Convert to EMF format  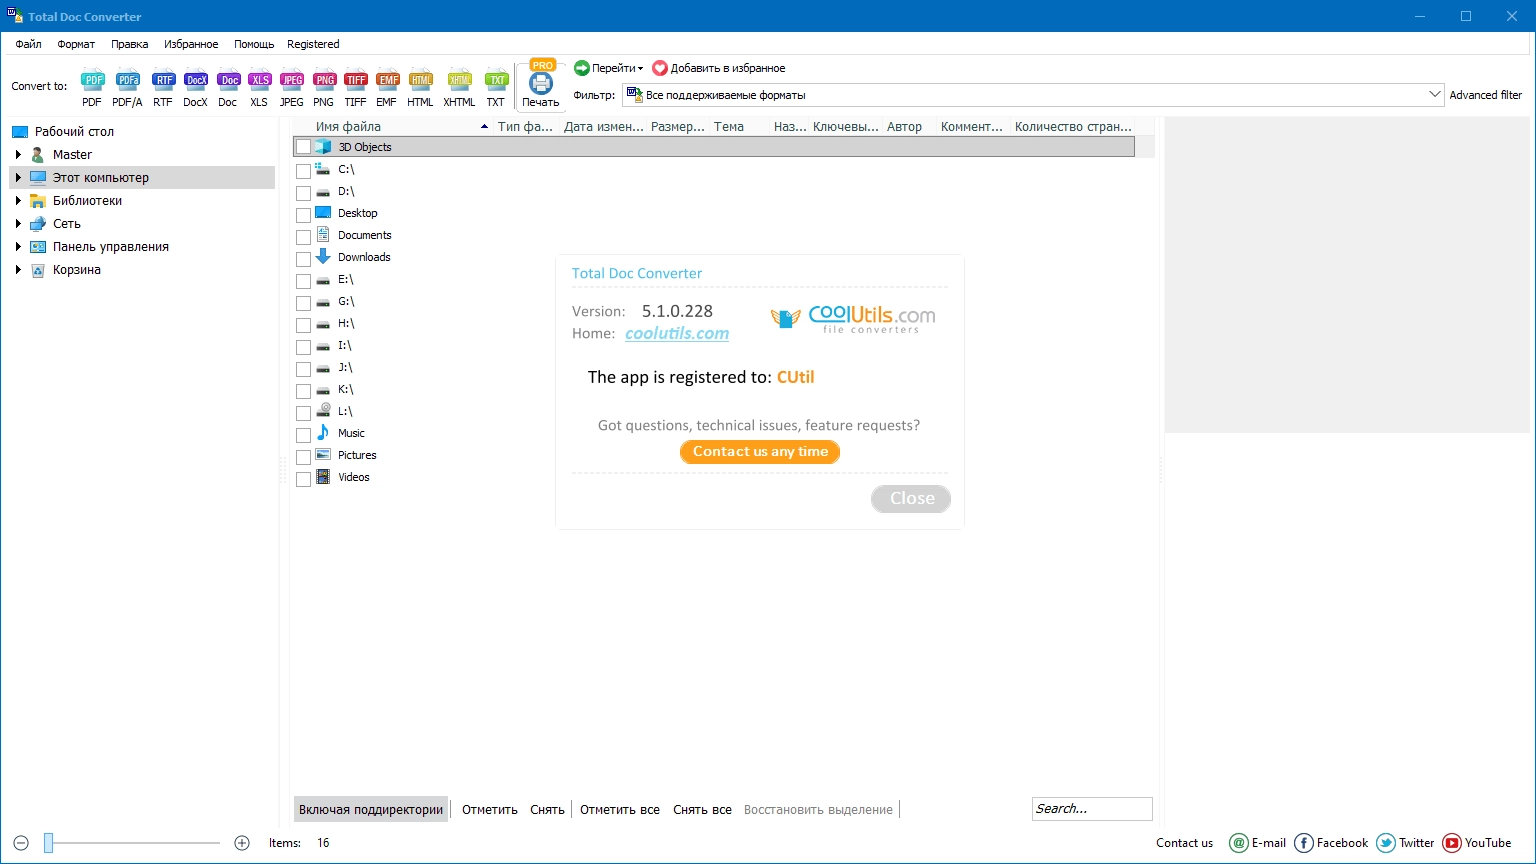pyautogui.click(x=387, y=88)
